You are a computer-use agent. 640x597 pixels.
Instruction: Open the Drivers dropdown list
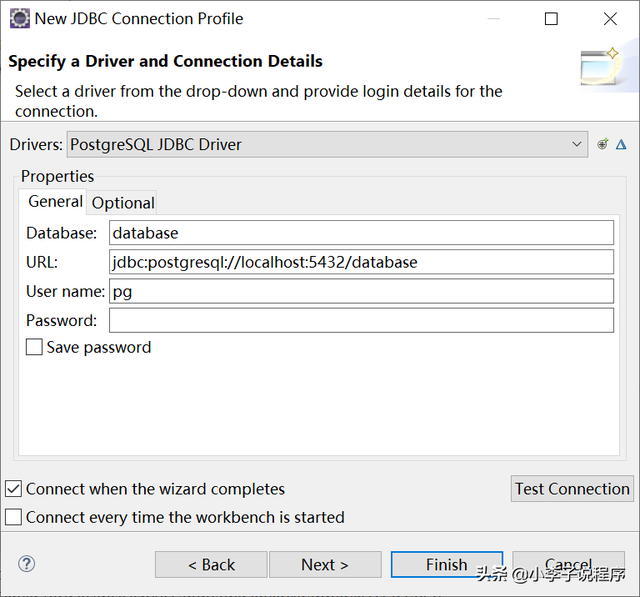pos(327,144)
